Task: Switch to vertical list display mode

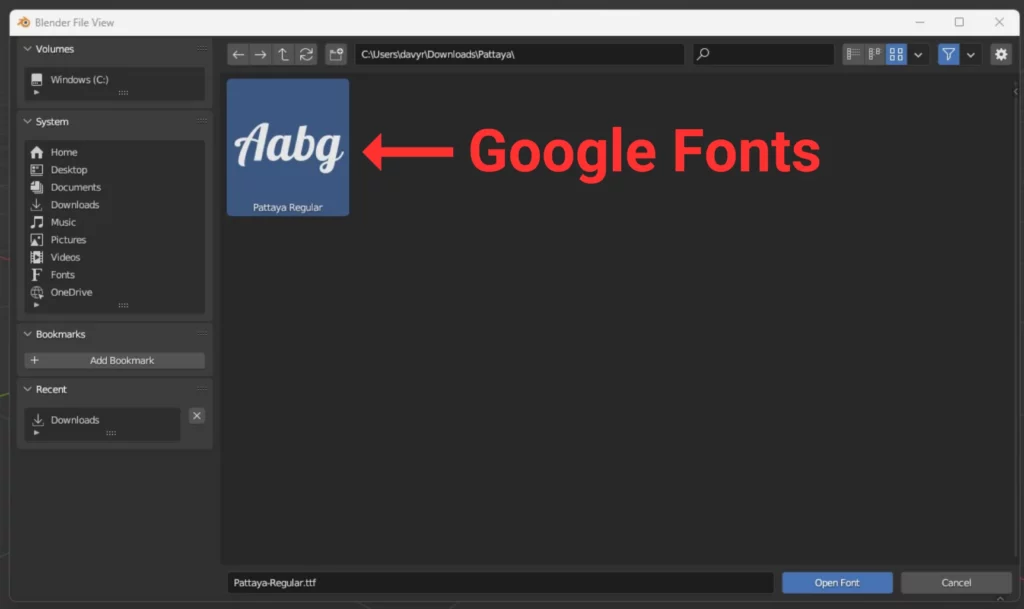Action: tap(853, 54)
